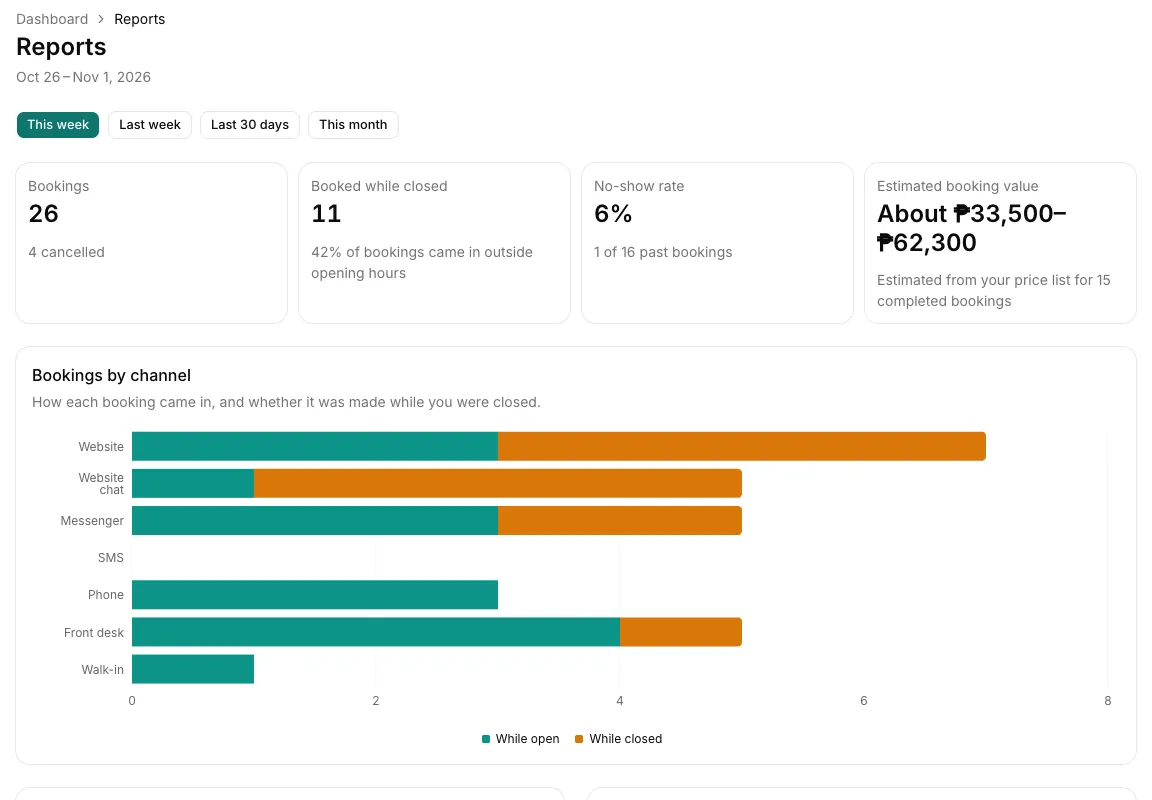Click the "1 of 16 past bookings" text
This screenshot has height=800, width=1152.
[663, 252]
